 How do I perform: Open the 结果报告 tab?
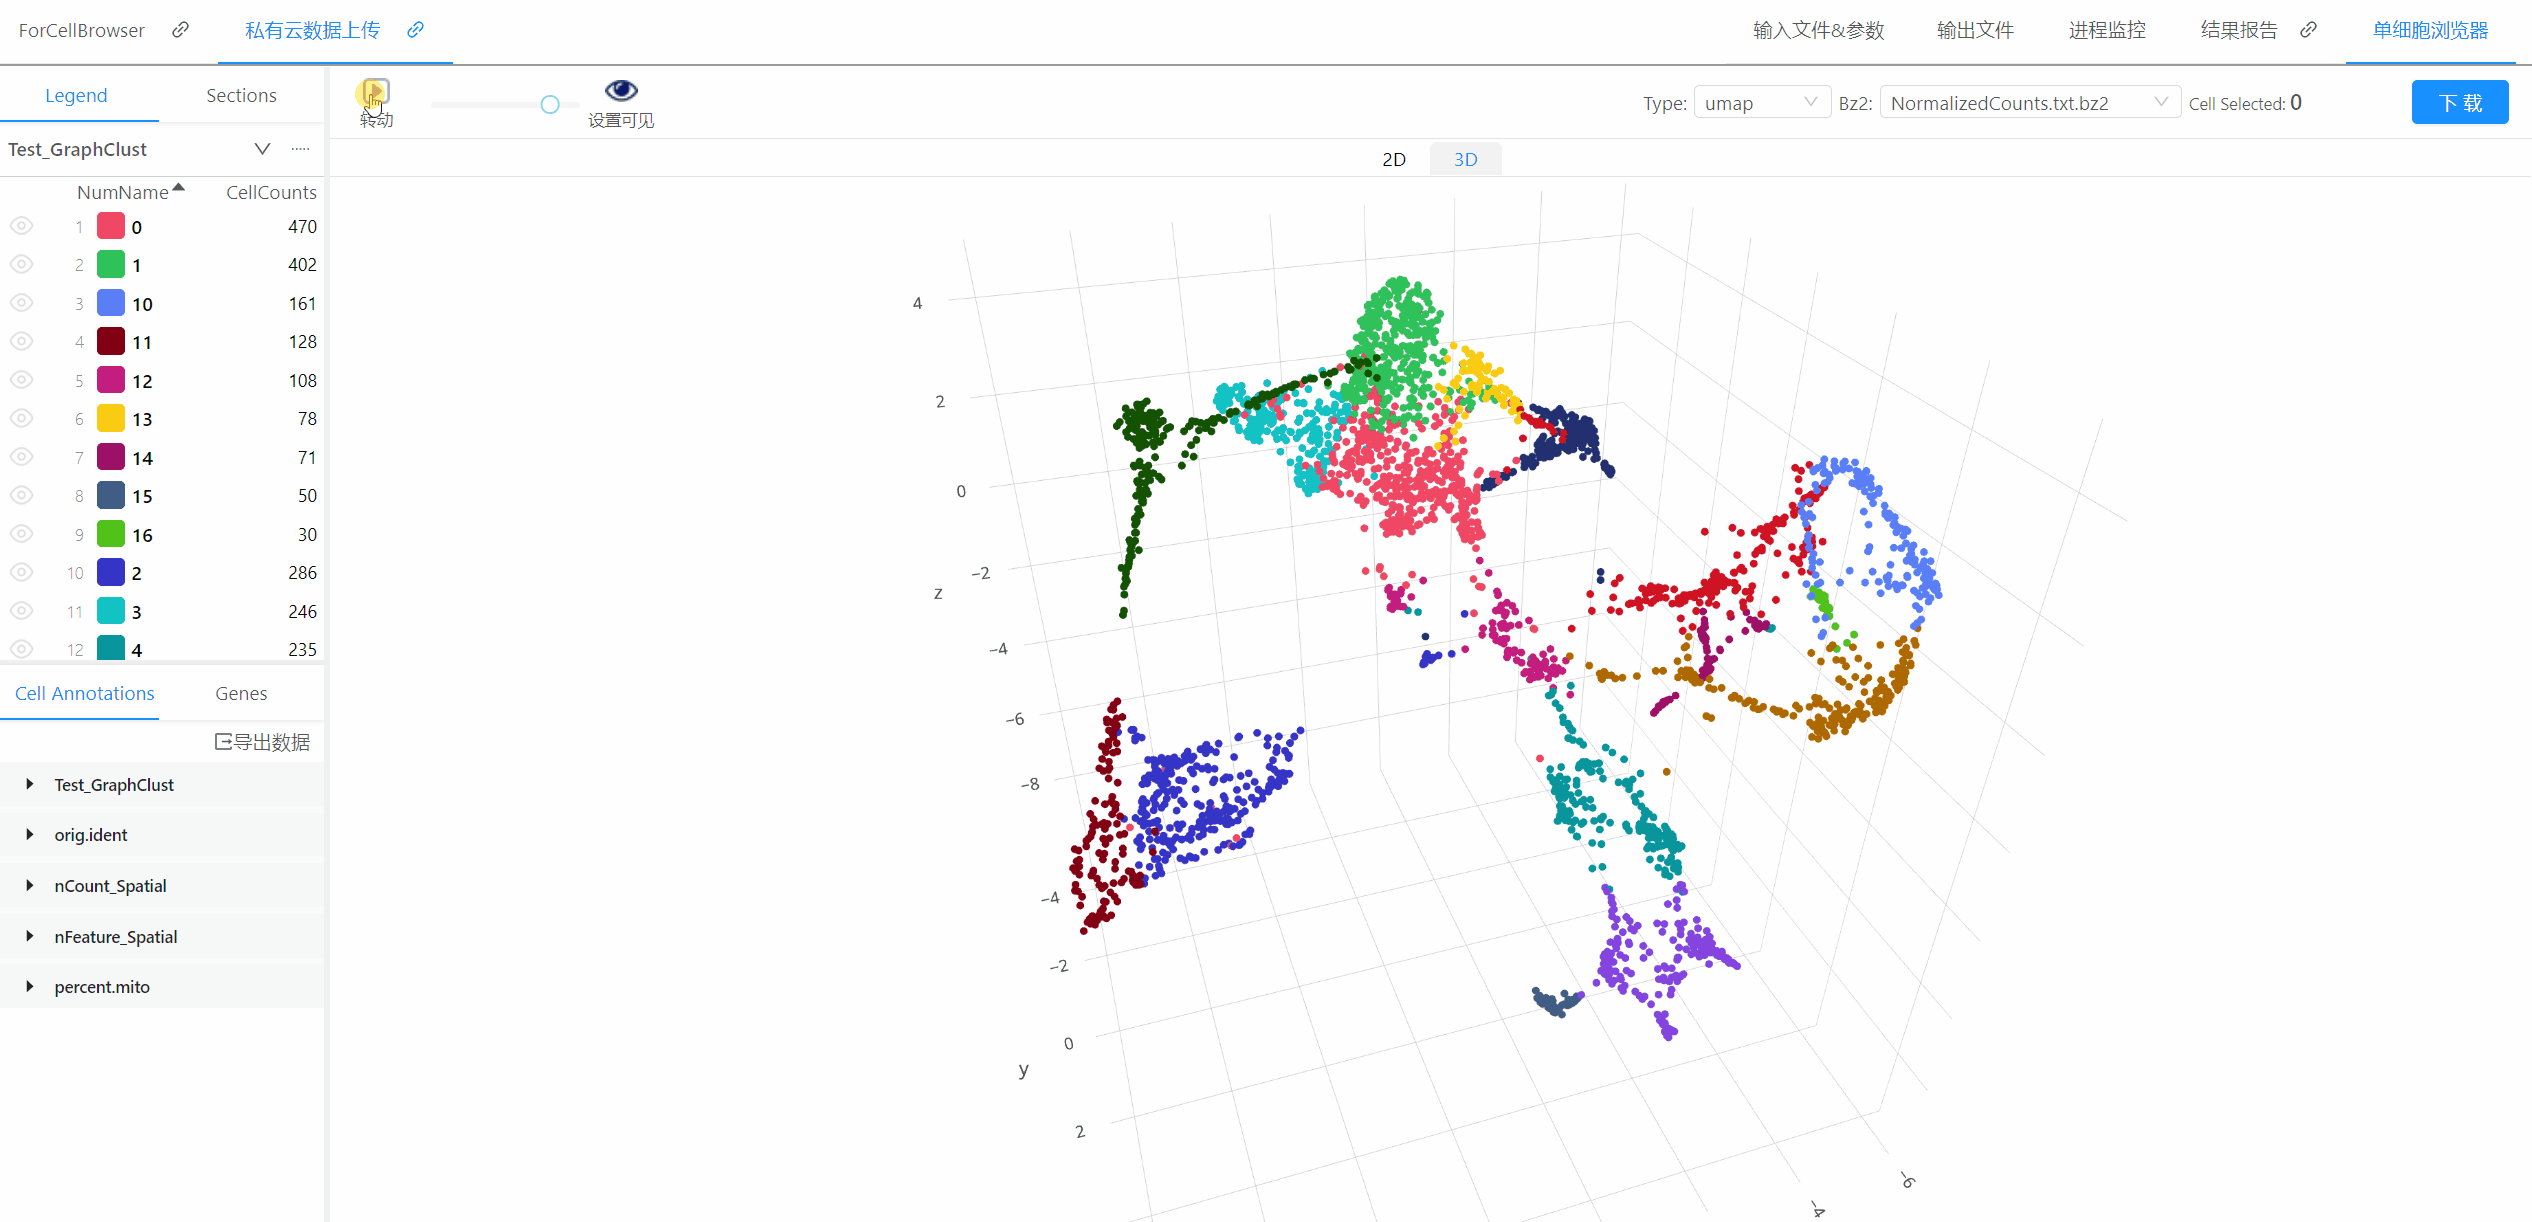coord(2239,30)
